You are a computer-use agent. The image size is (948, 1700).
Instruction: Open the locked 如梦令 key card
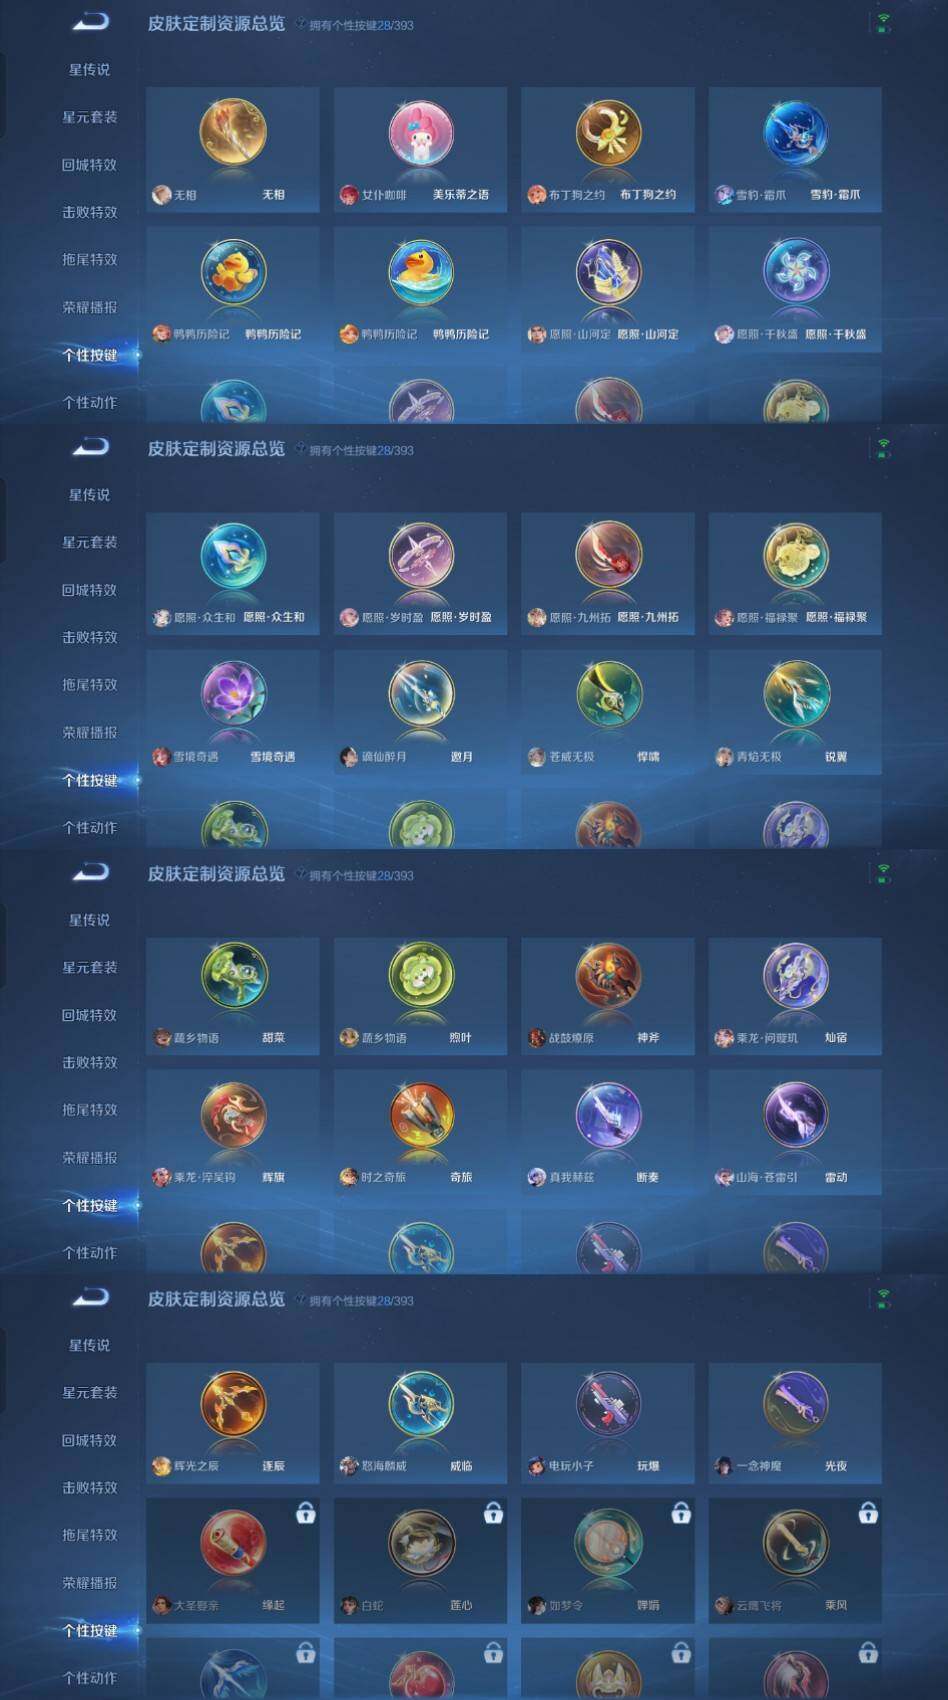(x=608, y=1560)
